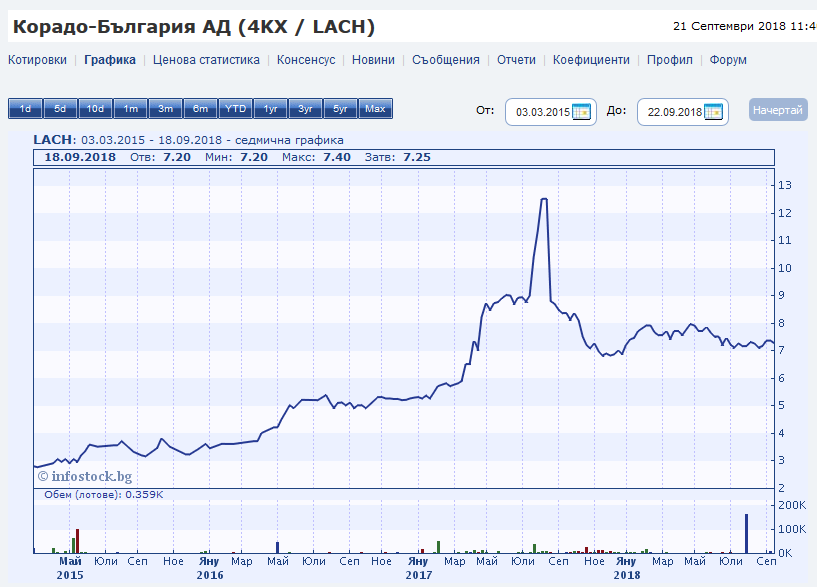Open the Котировки tab
The image size is (817, 587).
pos(38,60)
